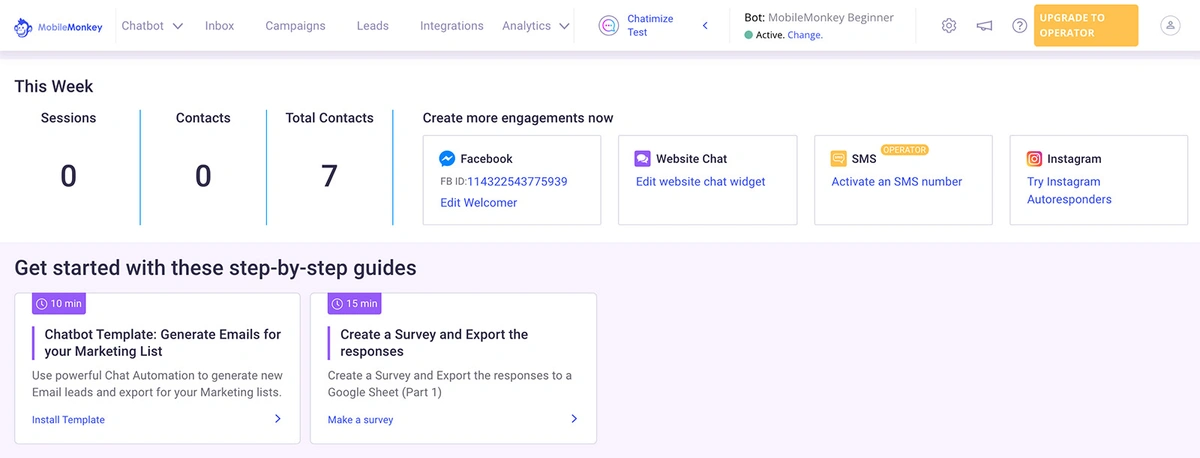Click the Facebook Messenger icon
1200x458 pixels.
[447, 158]
